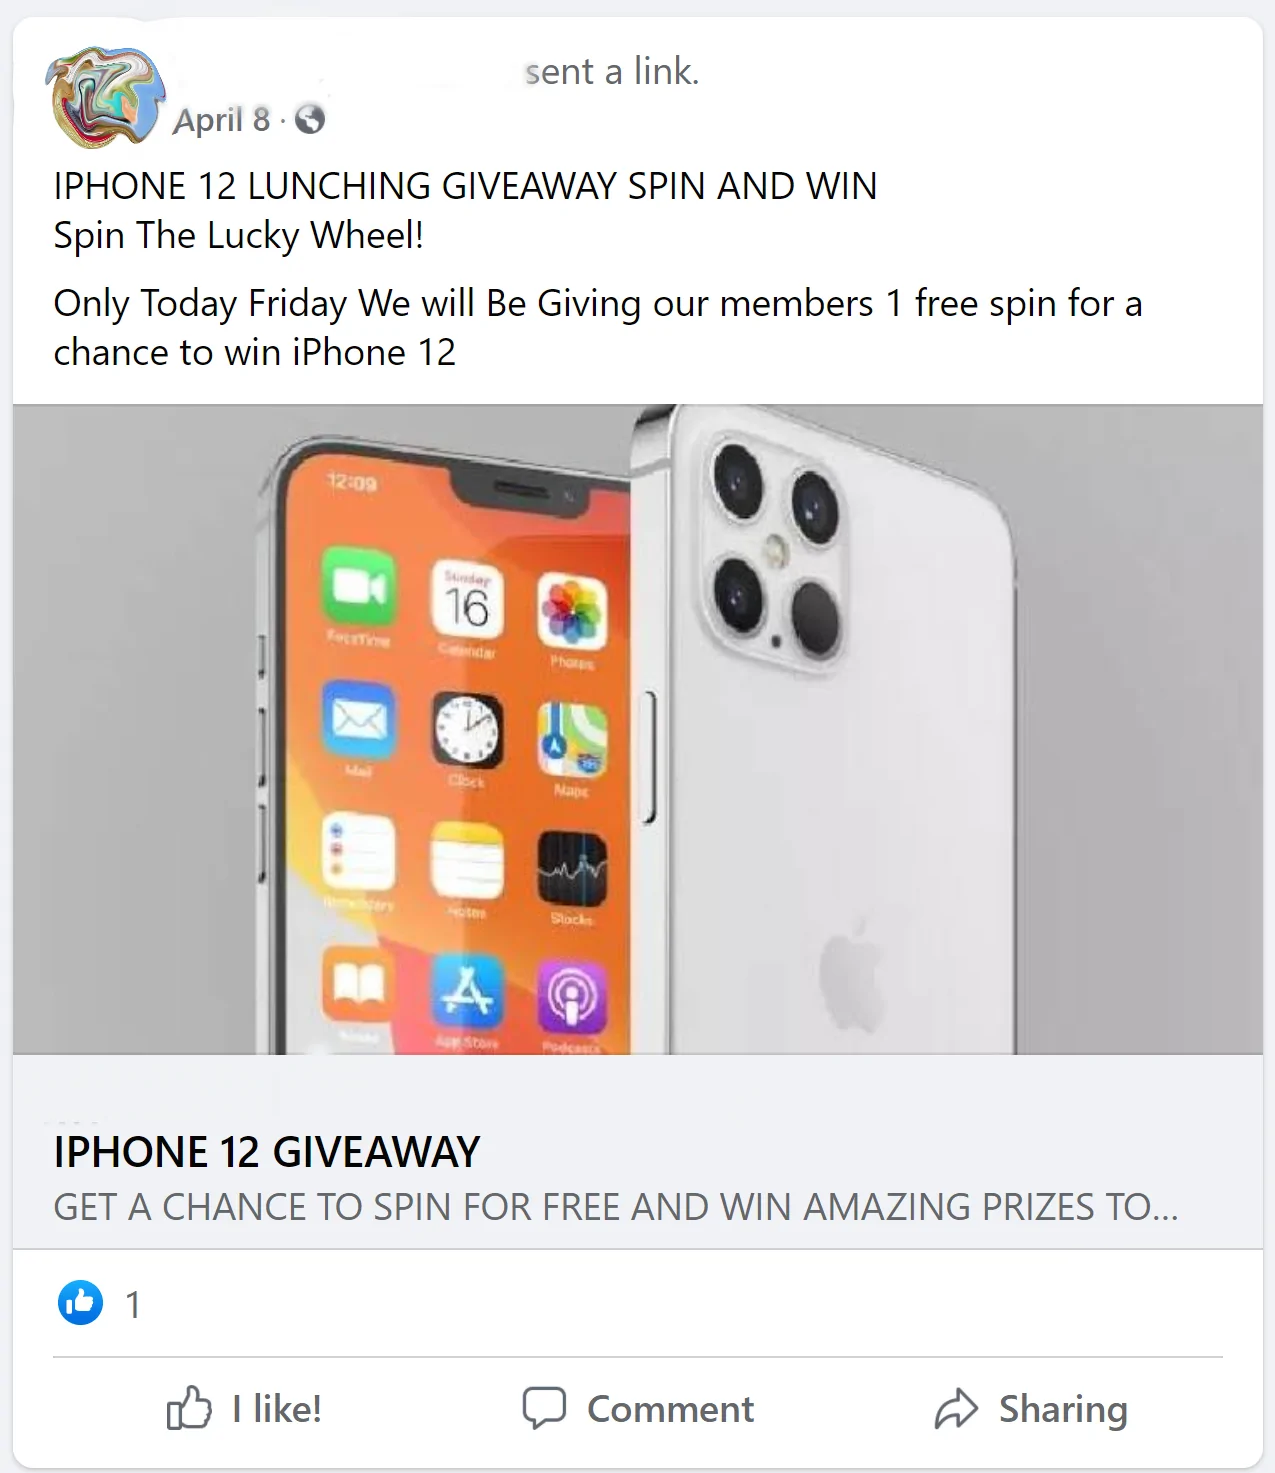View the reaction count number 1

coord(132,1304)
